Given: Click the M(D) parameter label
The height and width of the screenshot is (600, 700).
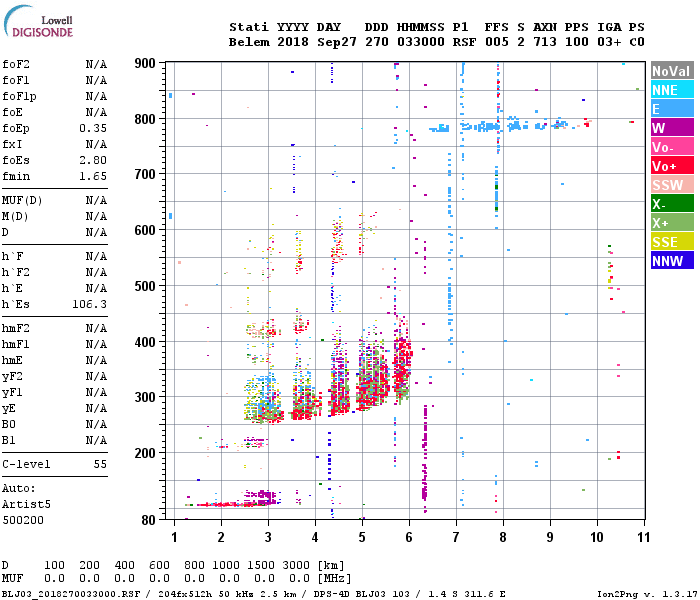Looking at the screenshot, I should click(x=15, y=217).
